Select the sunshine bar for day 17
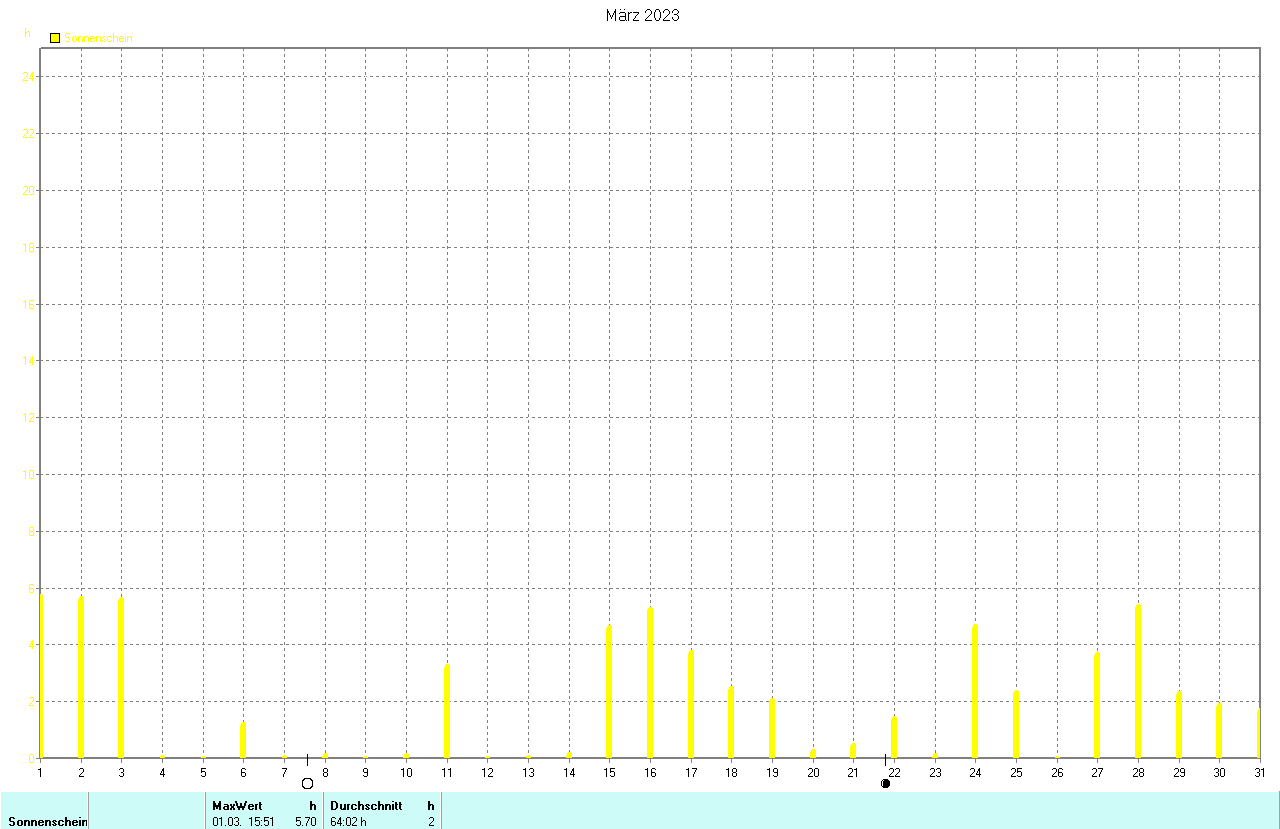1280x829 pixels. click(x=691, y=704)
